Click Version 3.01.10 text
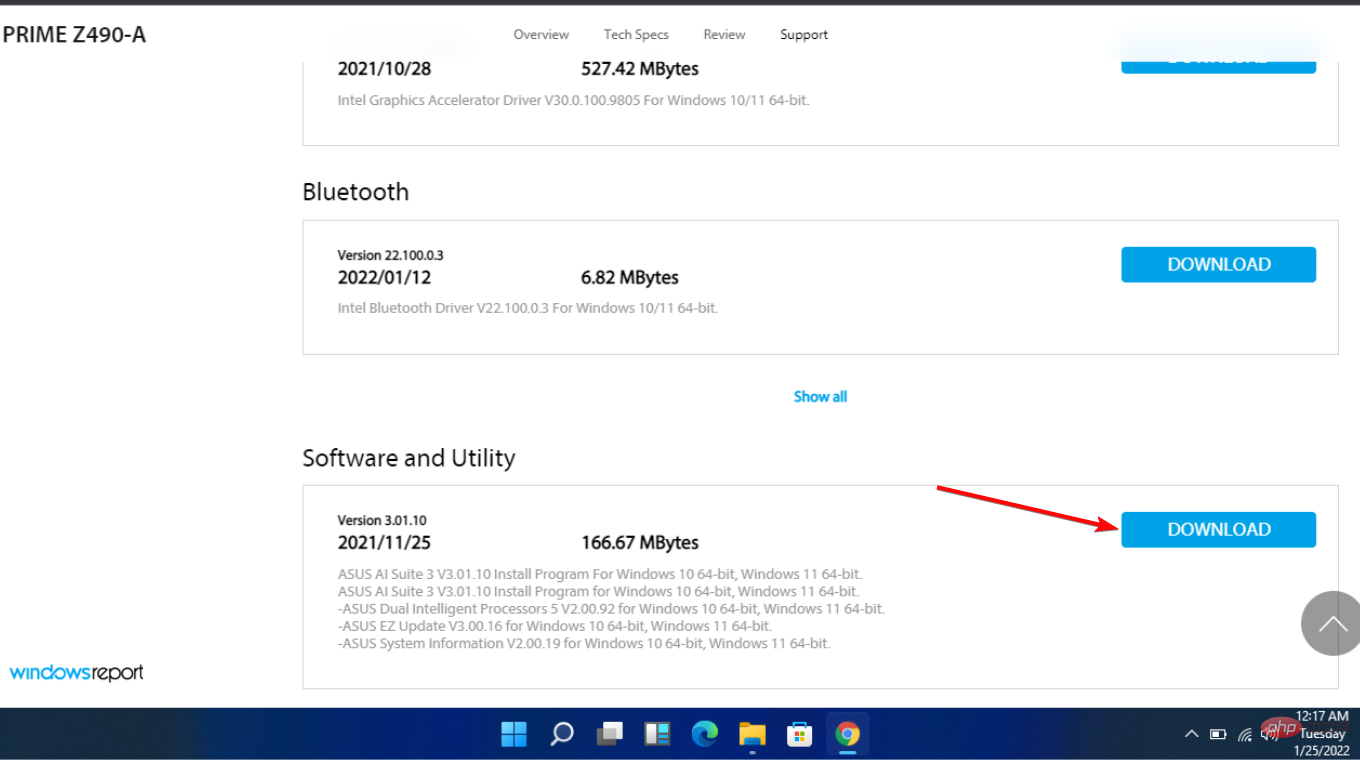 382,520
